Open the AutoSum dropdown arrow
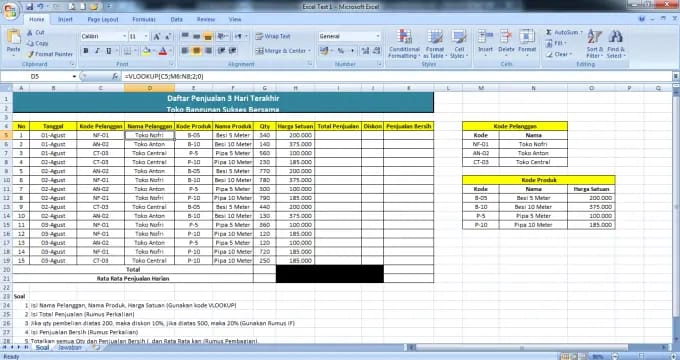 pos(582,33)
